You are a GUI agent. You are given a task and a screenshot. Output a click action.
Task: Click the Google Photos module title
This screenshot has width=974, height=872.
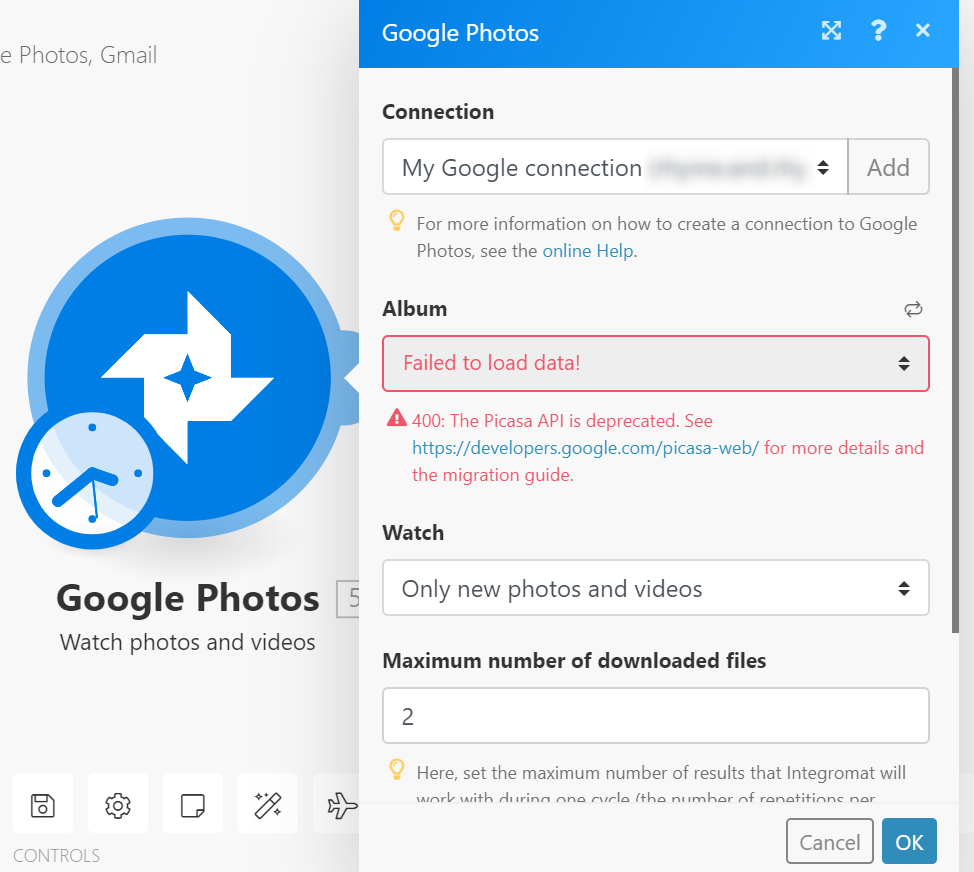[x=188, y=597]
